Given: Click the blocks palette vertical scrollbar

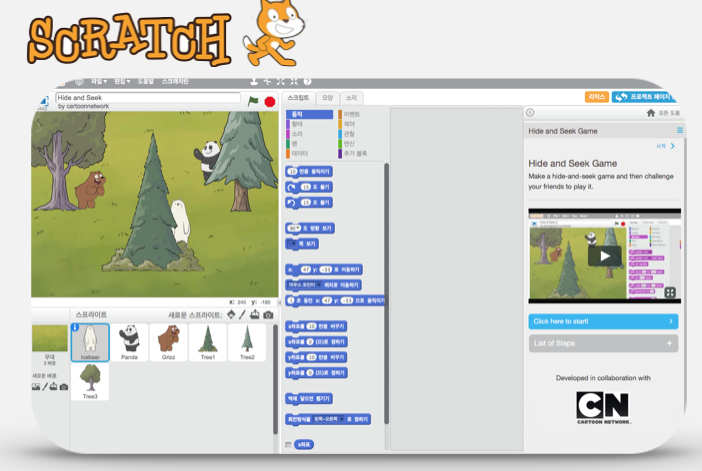Looking at the screenshot, I should pos(386,294).
